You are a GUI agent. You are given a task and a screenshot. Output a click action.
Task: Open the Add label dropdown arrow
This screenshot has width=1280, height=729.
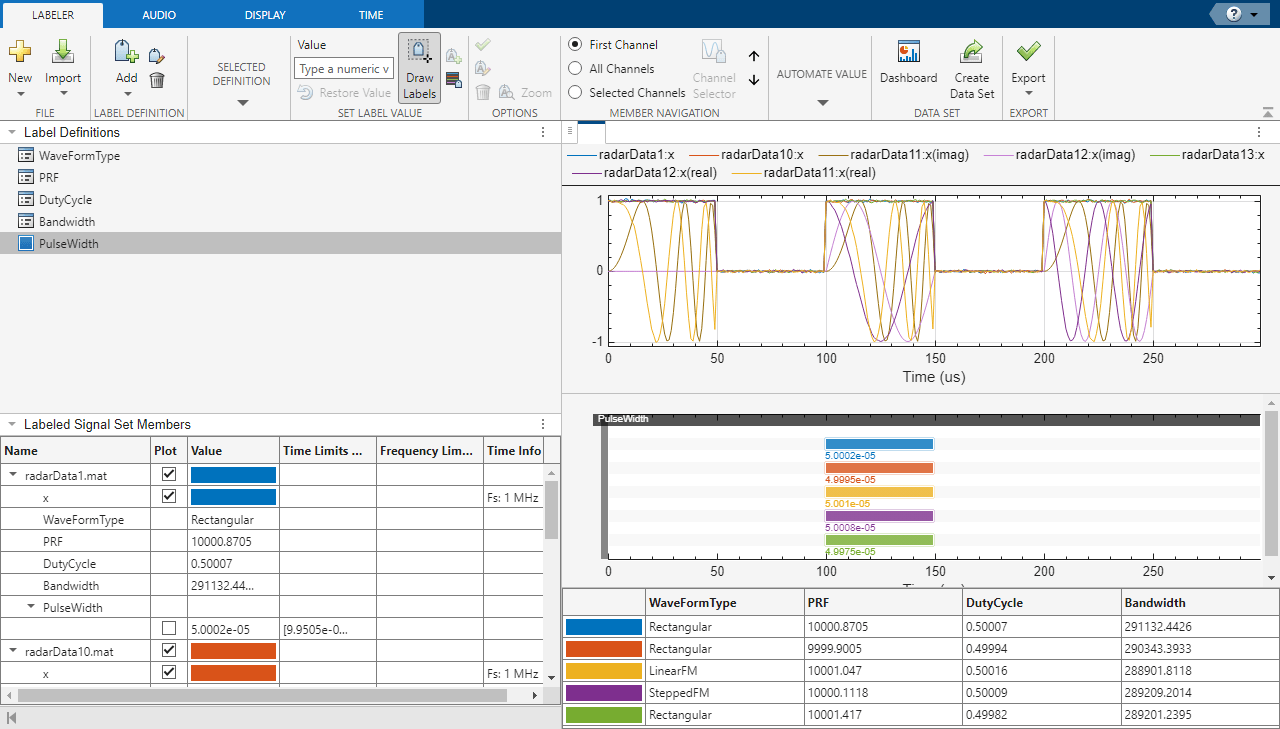tap(127, 95)
